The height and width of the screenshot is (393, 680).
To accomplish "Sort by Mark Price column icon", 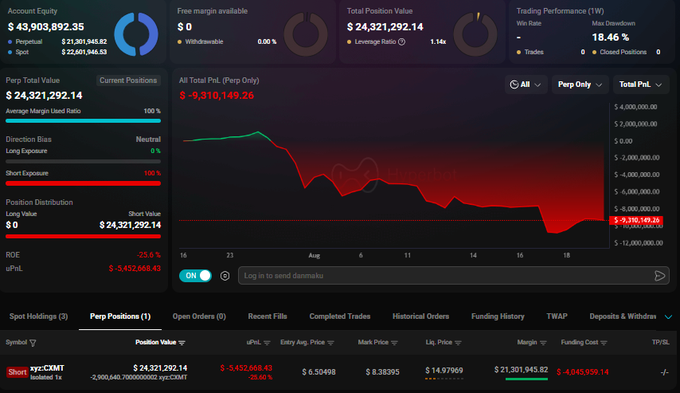I will 394,343.
